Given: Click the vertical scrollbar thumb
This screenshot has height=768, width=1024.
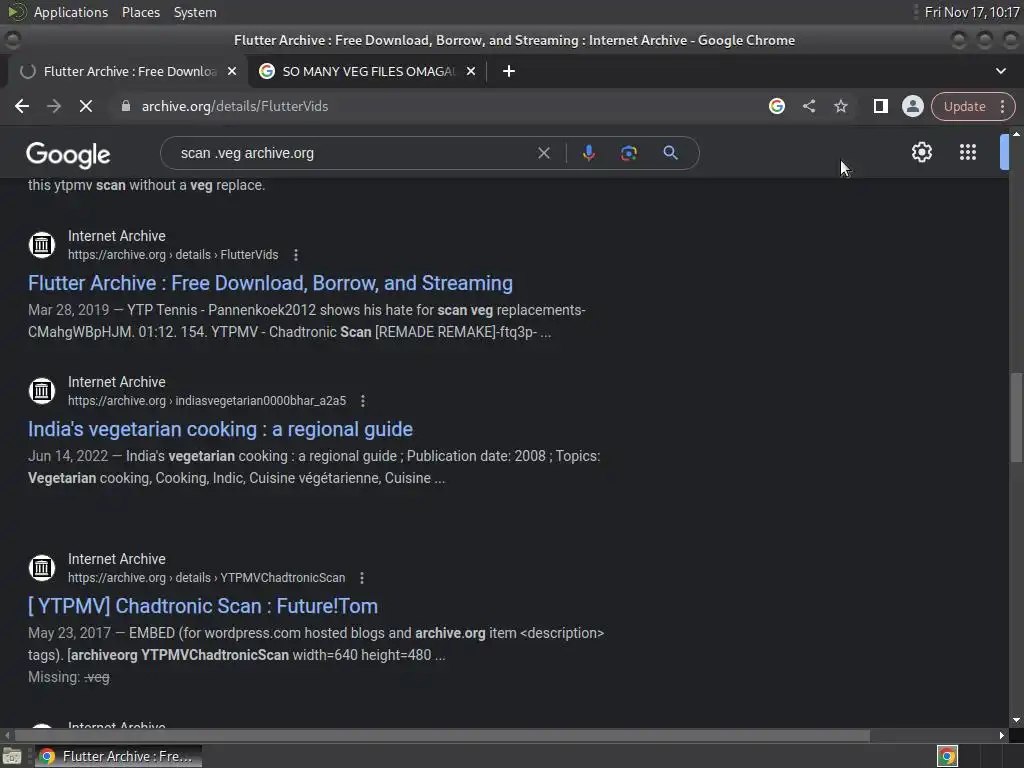Looking at the screenshot, I should pyautogui.click(x=1017, y=418).
